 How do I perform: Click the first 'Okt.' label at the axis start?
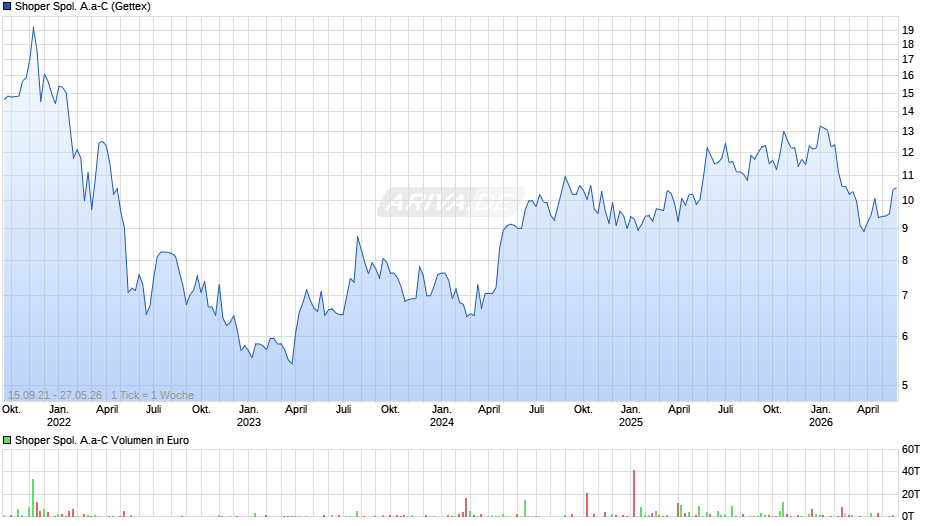click(x=11, y=410)
